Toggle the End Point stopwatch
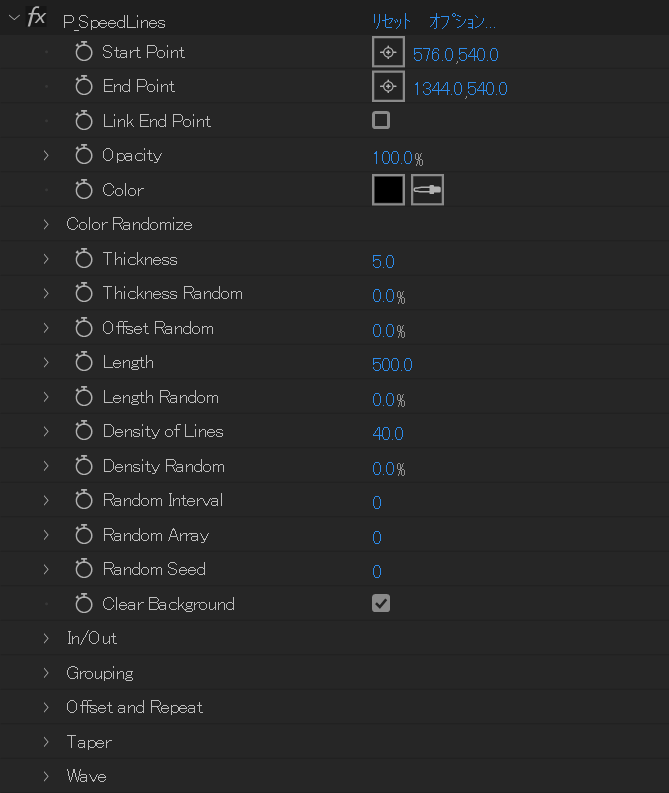669x793 pixels. [x=84, y=86]
